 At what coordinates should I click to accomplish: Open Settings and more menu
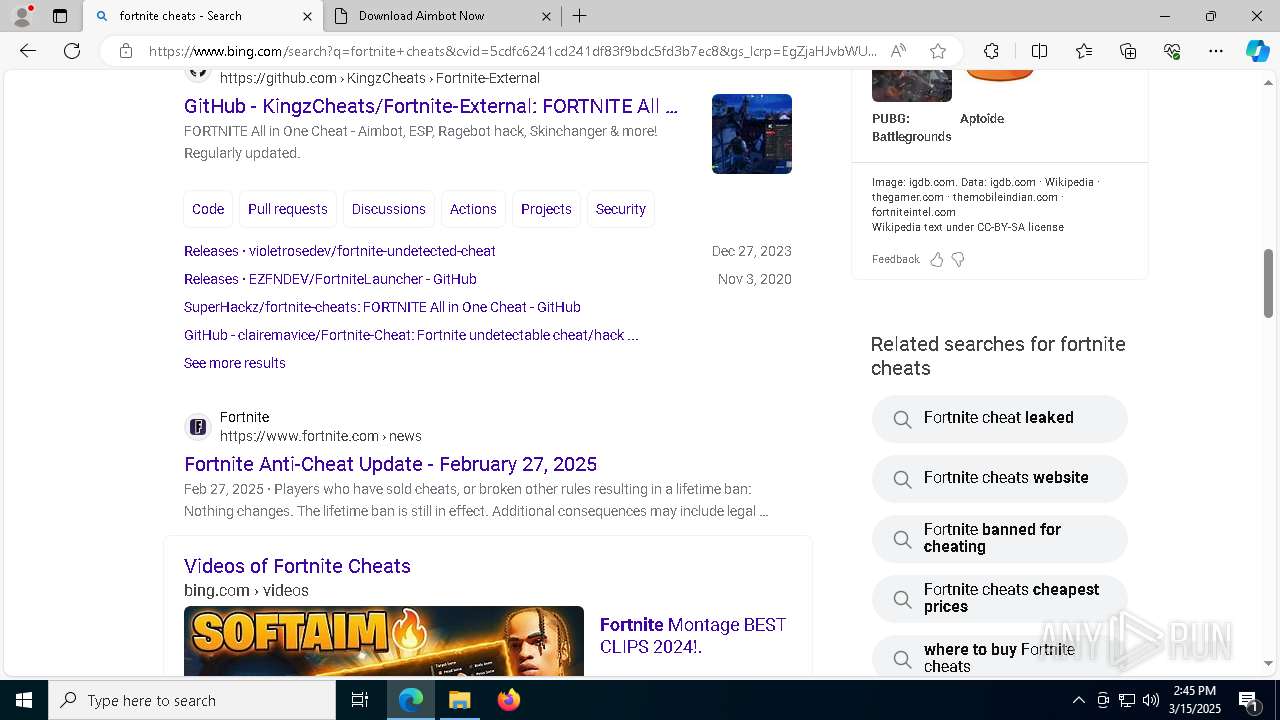coord(1216,51)
